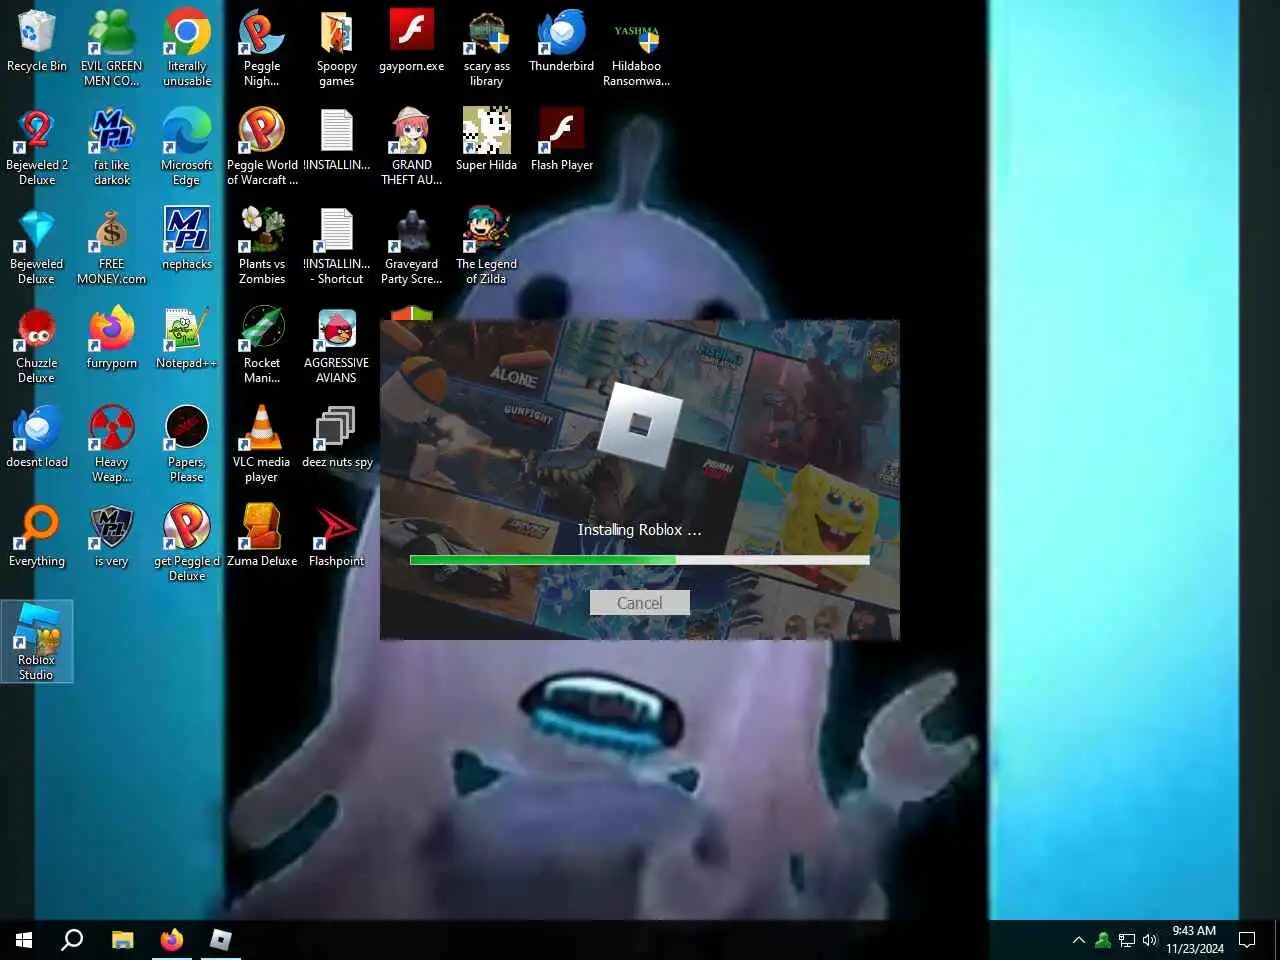Image resolution: width=1280 pixels, height=960 pixels.
Task: Select the EVIL GREEN MEN CO desktop icon
Action: 112,48
